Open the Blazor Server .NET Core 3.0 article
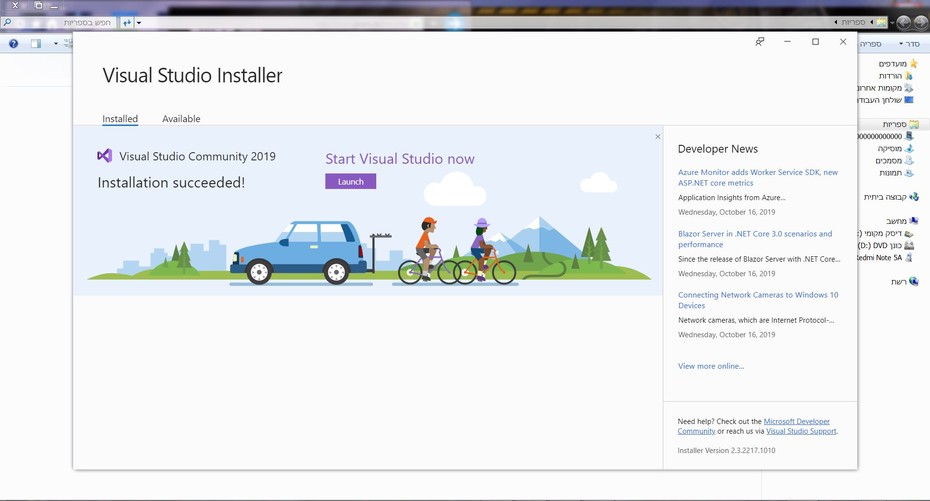 754,239
